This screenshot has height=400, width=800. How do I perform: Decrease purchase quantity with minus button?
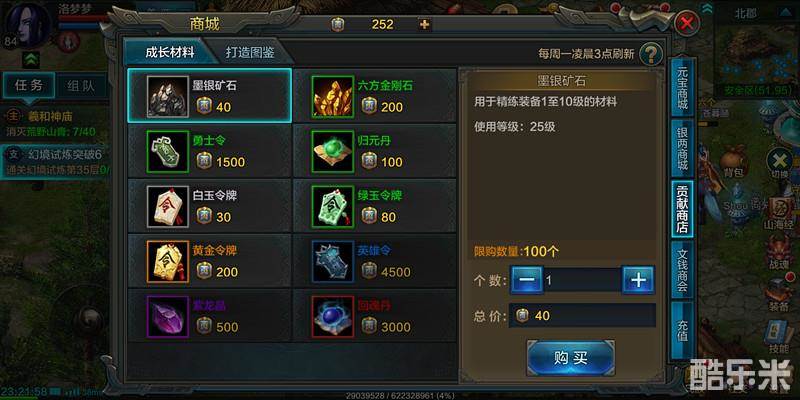point(527,280)
